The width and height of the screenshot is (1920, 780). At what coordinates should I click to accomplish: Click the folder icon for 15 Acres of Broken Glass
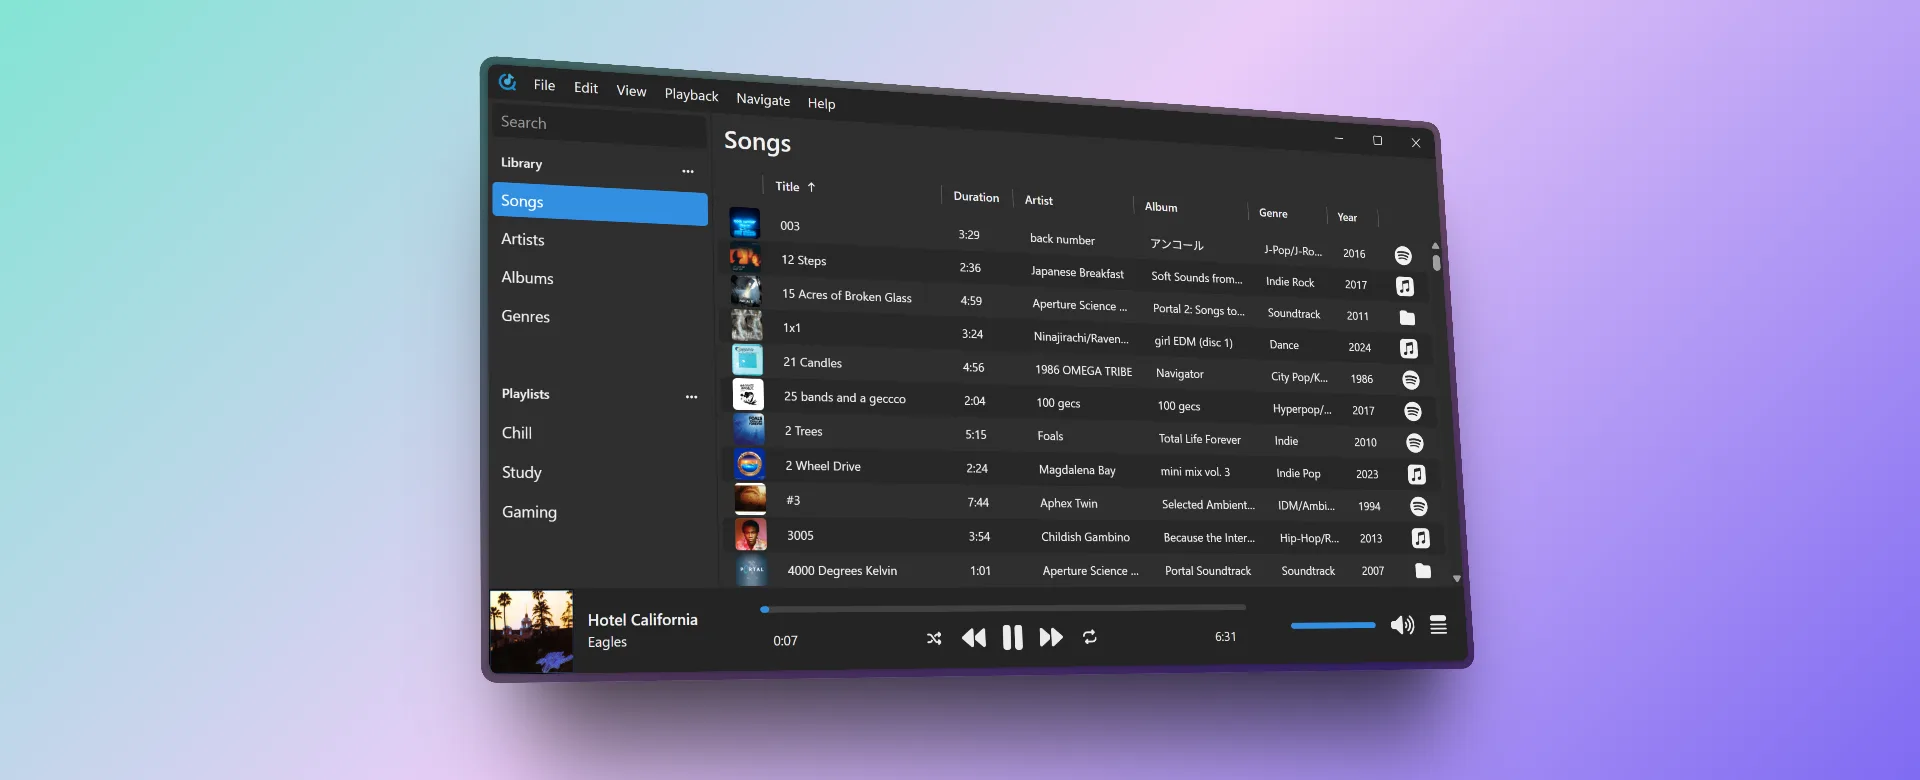click(1407, 318)
